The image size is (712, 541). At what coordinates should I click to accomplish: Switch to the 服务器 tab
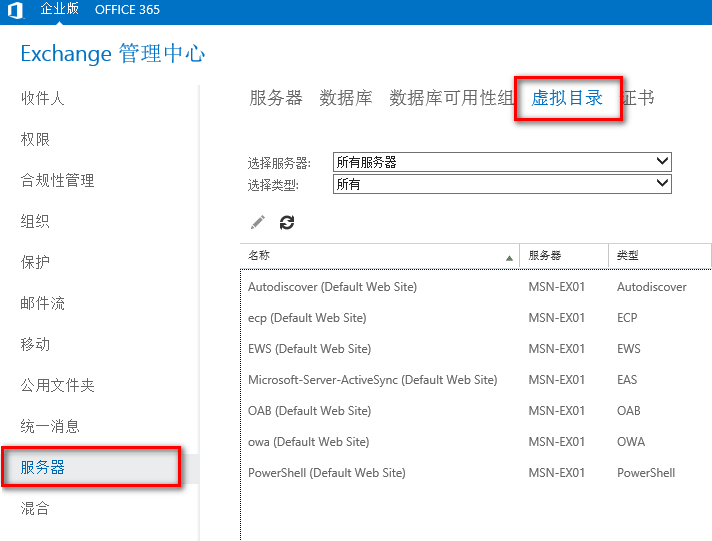coord(276,98)
